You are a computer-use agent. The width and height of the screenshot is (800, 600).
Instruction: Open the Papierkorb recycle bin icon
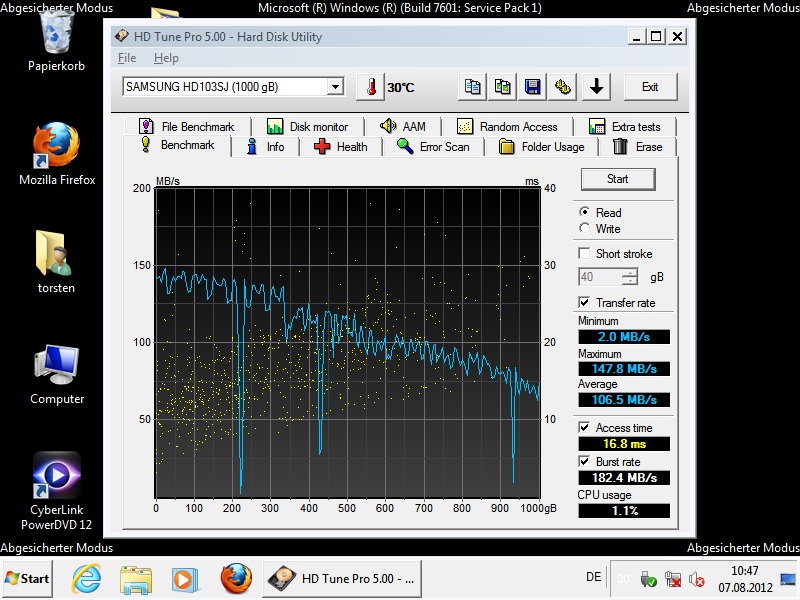[x=56, y=42]
